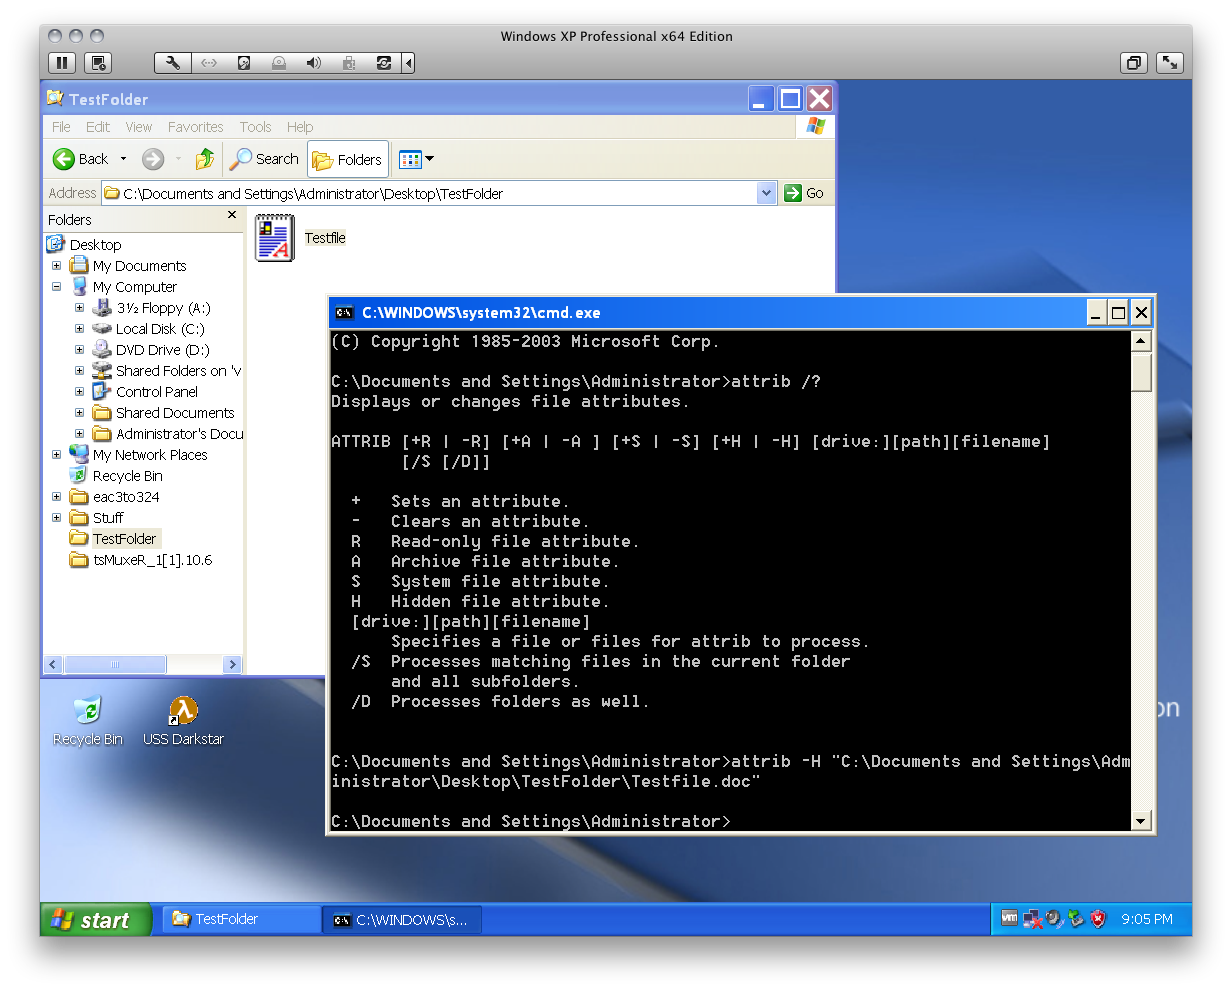Expand DVD Drive (D:) node
1232x991 pixels.
[79, 350]
